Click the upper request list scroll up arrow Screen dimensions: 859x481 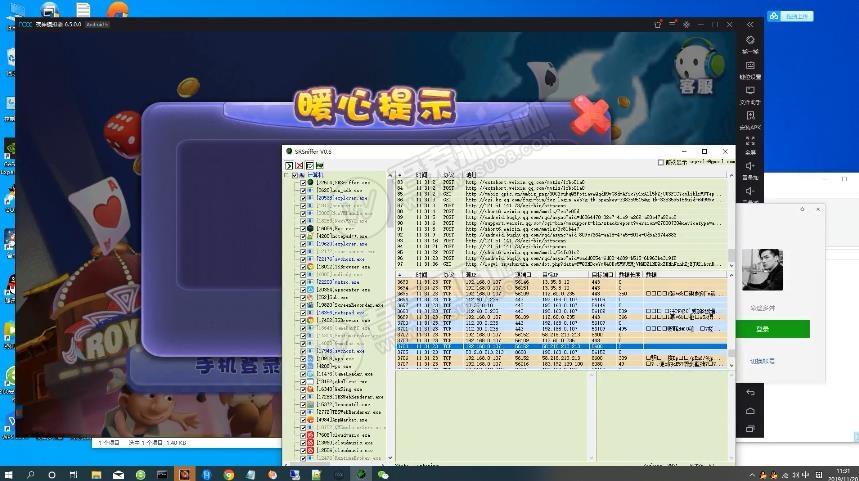(x=731, y=175)
